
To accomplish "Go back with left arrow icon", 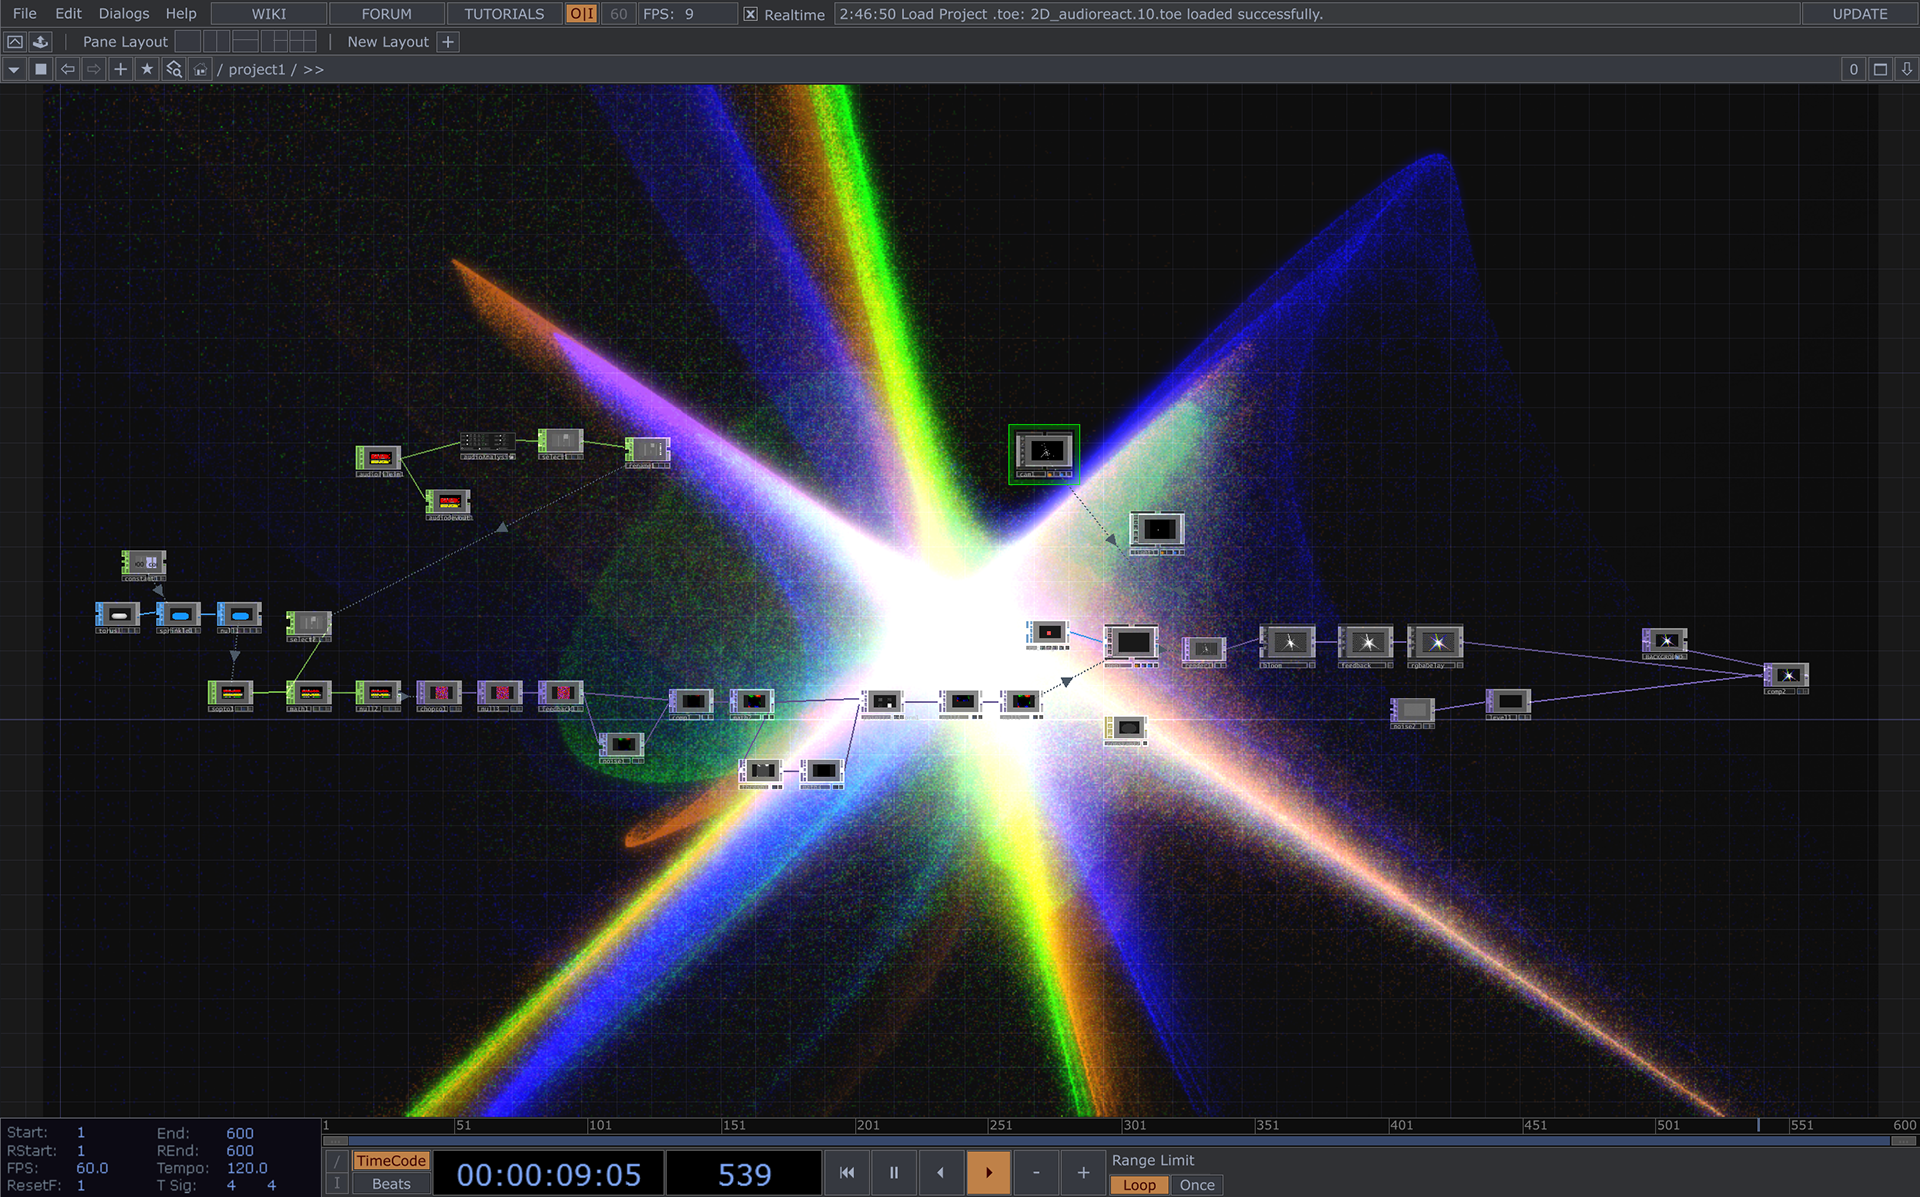I will [x=67, y=69].
